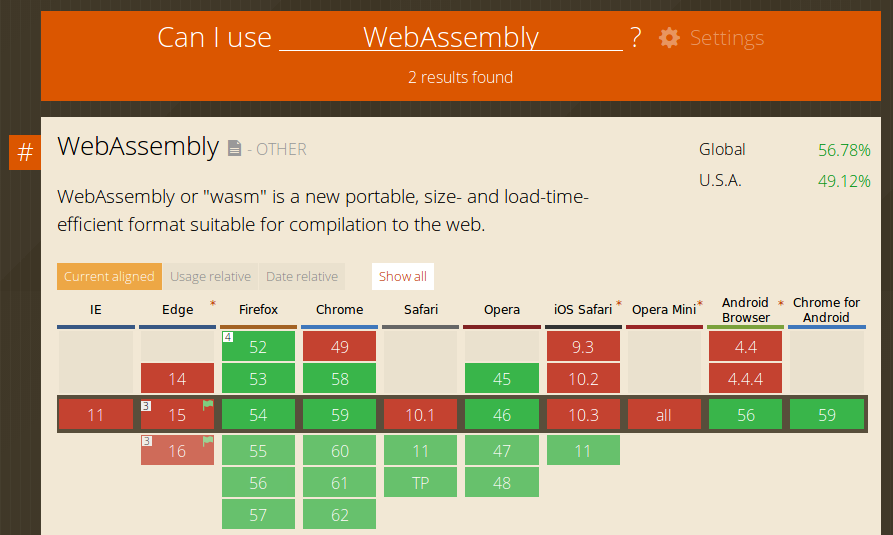Click the asterisk next to Opera Mini
The width and height of the screenshot is (893, 535).
pos(700,303)
